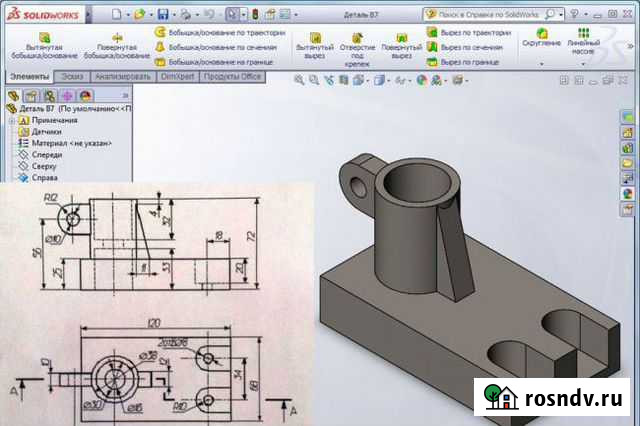Choose Бобышка/основание по траектории
This screenshot has height=426, width=640.
coord(220,33)
